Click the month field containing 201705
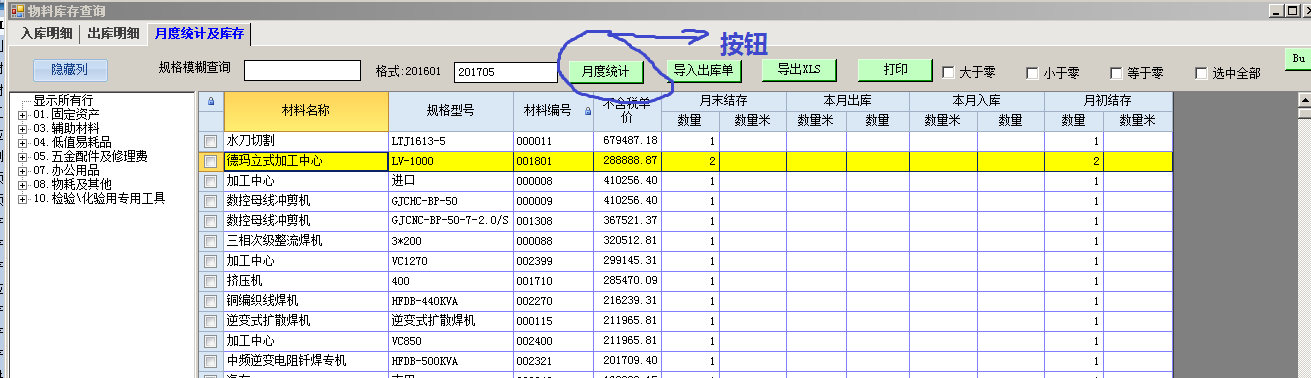This screenshot has height=378, width=1311. (x=505, y=72)
